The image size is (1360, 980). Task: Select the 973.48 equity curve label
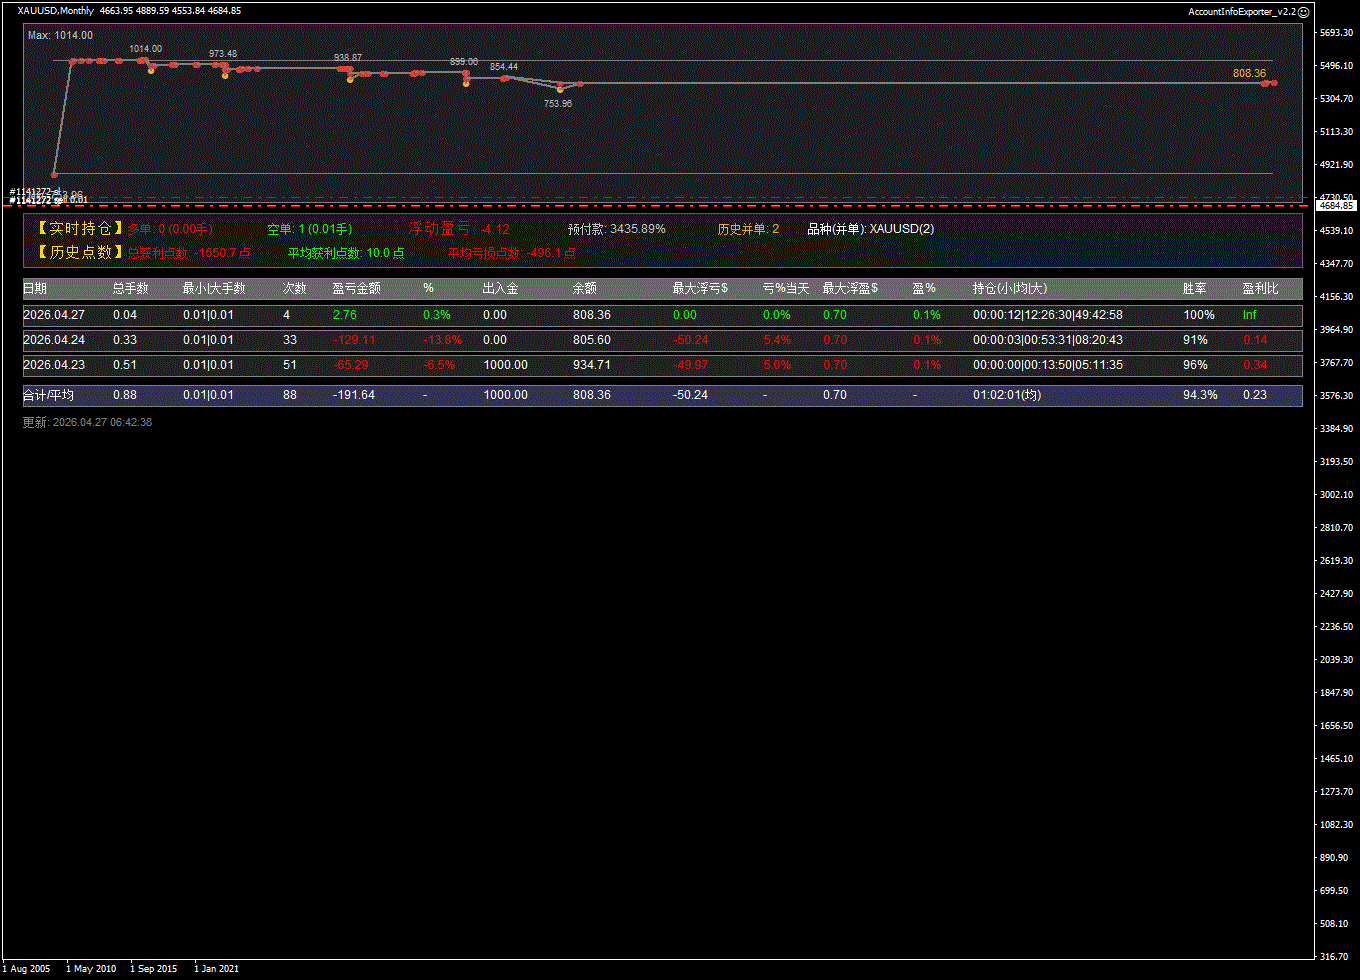[223, 54]
